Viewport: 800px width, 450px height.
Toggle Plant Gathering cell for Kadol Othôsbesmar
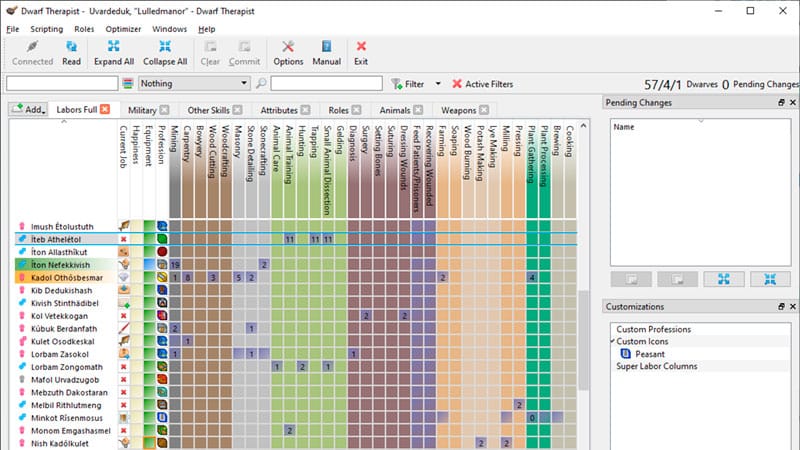[x=533, y=277]
